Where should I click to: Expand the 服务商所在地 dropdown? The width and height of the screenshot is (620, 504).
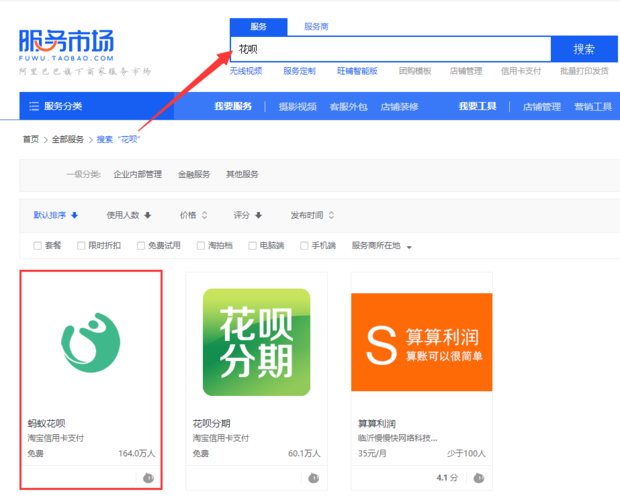pos(382,246)
